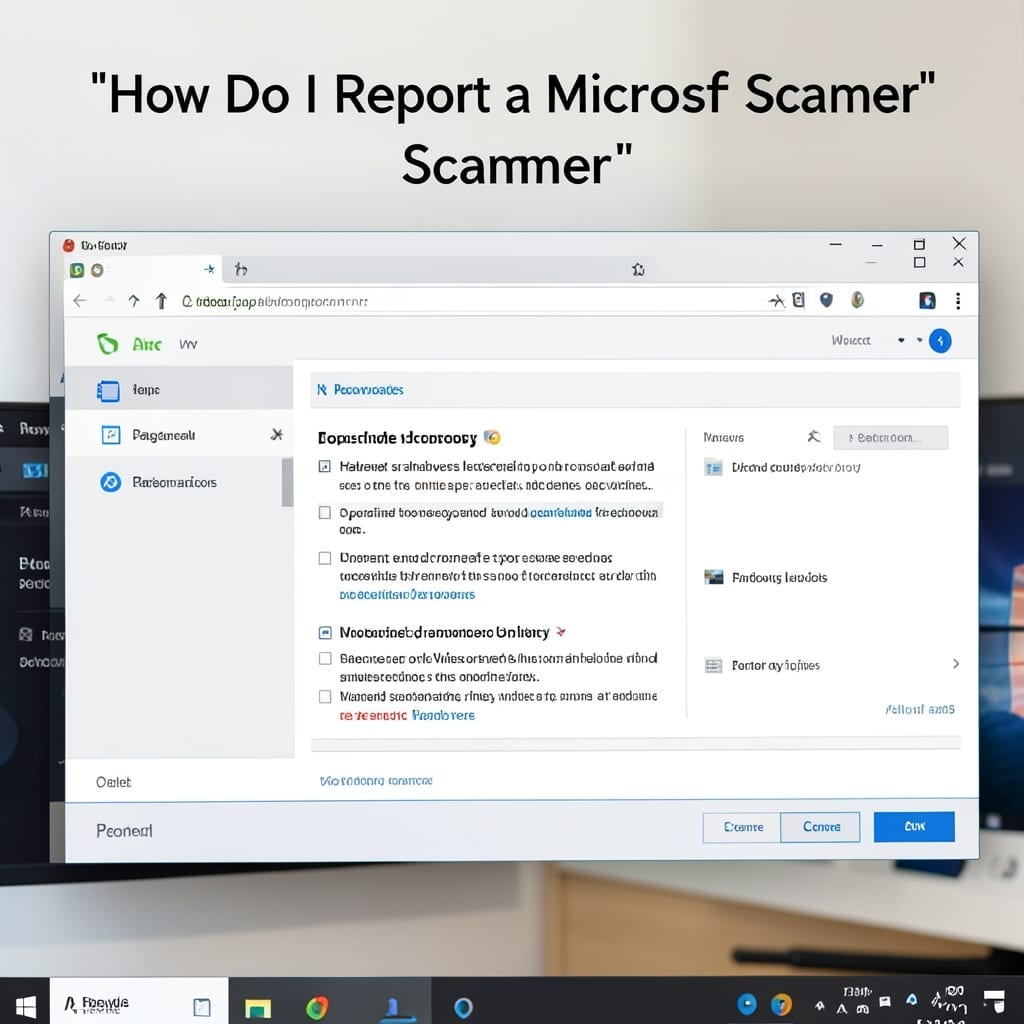Click the 'Cenere' button
This screenshot has width=1024, height=1024.
tap(821, 827)
